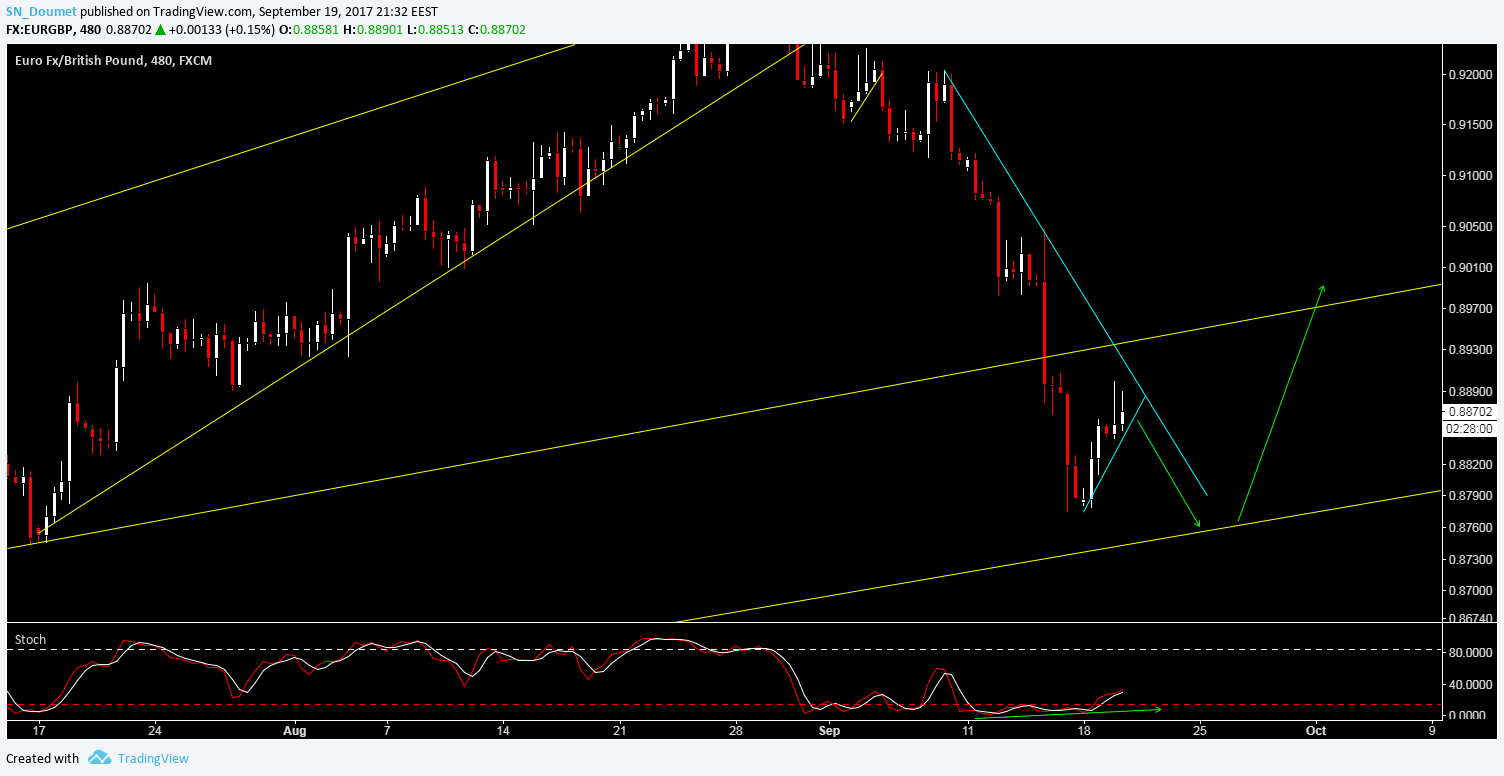This screenshot has width=1504, height=776.
Task: Click the 0.89300 price axis label
Action: pyautogui.click(x=1471, y=351)
